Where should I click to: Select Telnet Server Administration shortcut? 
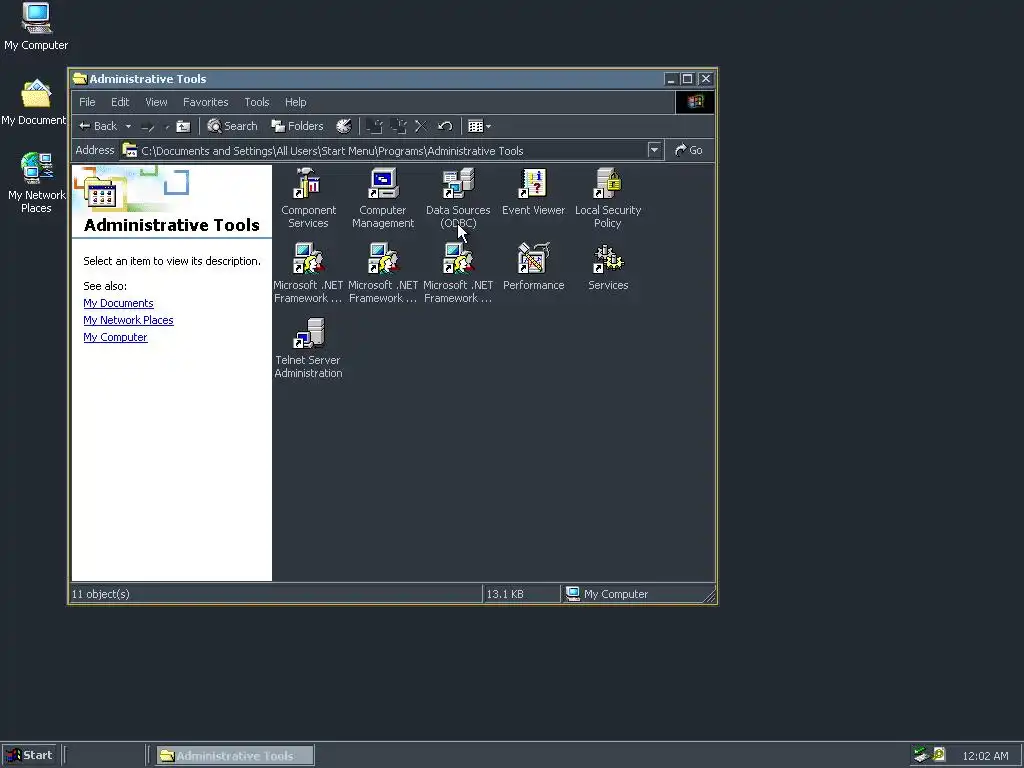coord(308,348)
